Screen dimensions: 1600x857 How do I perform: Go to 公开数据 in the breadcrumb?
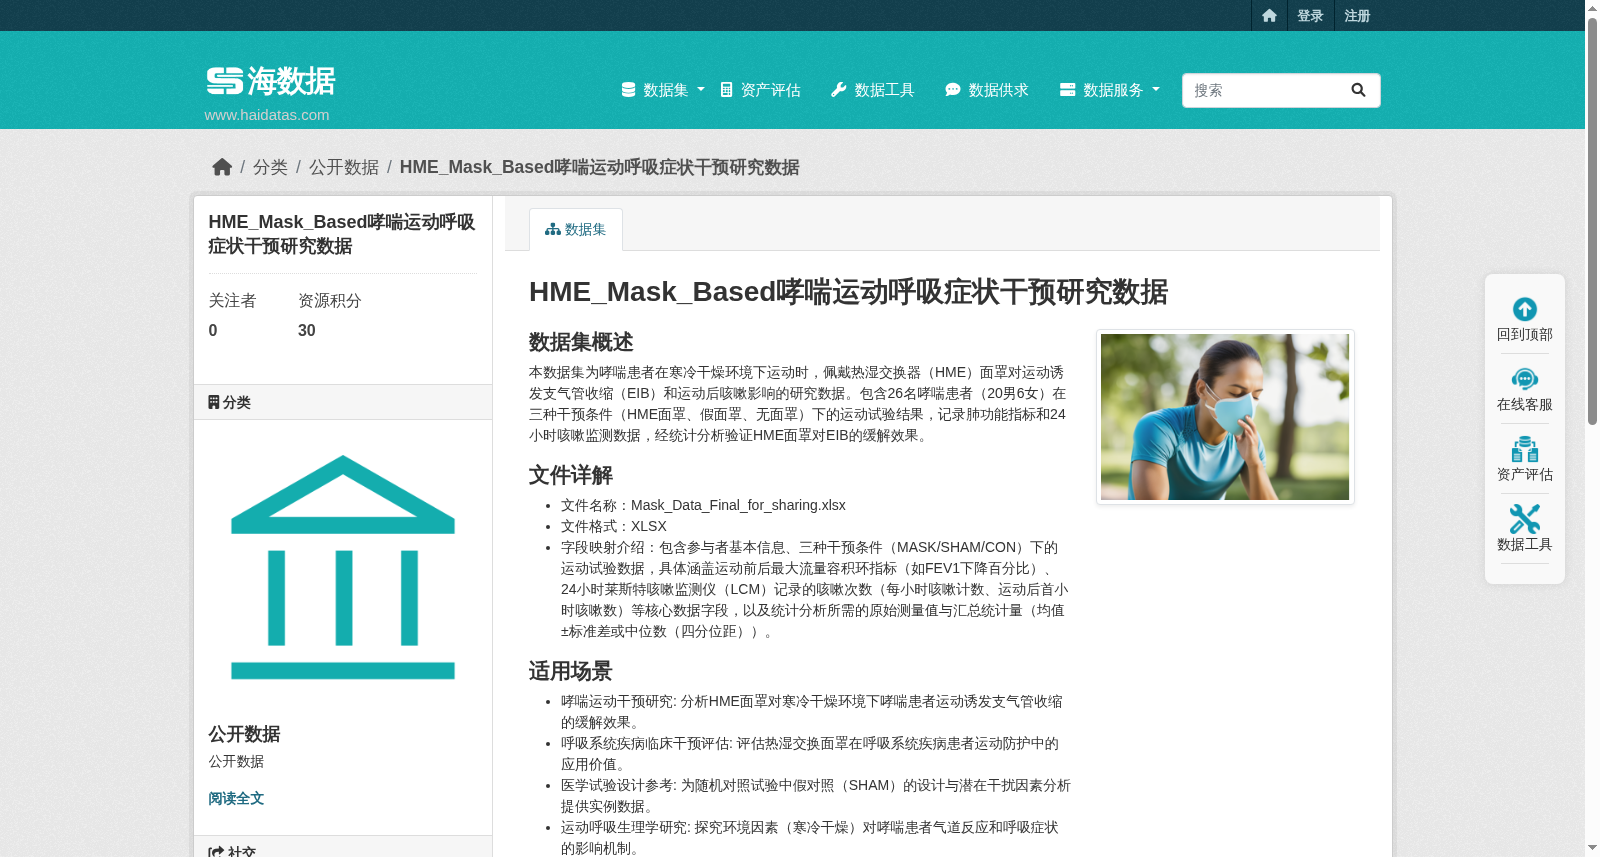344,167
